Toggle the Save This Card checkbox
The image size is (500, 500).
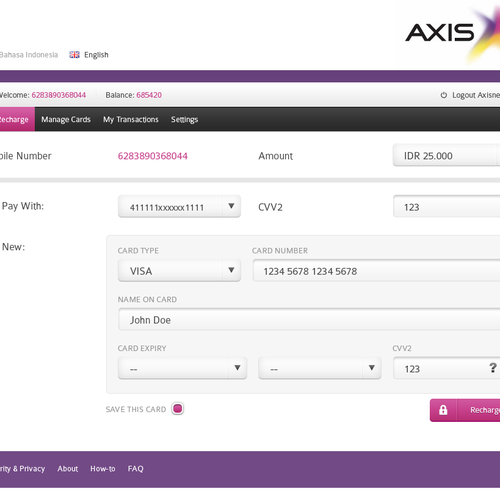(x=178, y=408)
